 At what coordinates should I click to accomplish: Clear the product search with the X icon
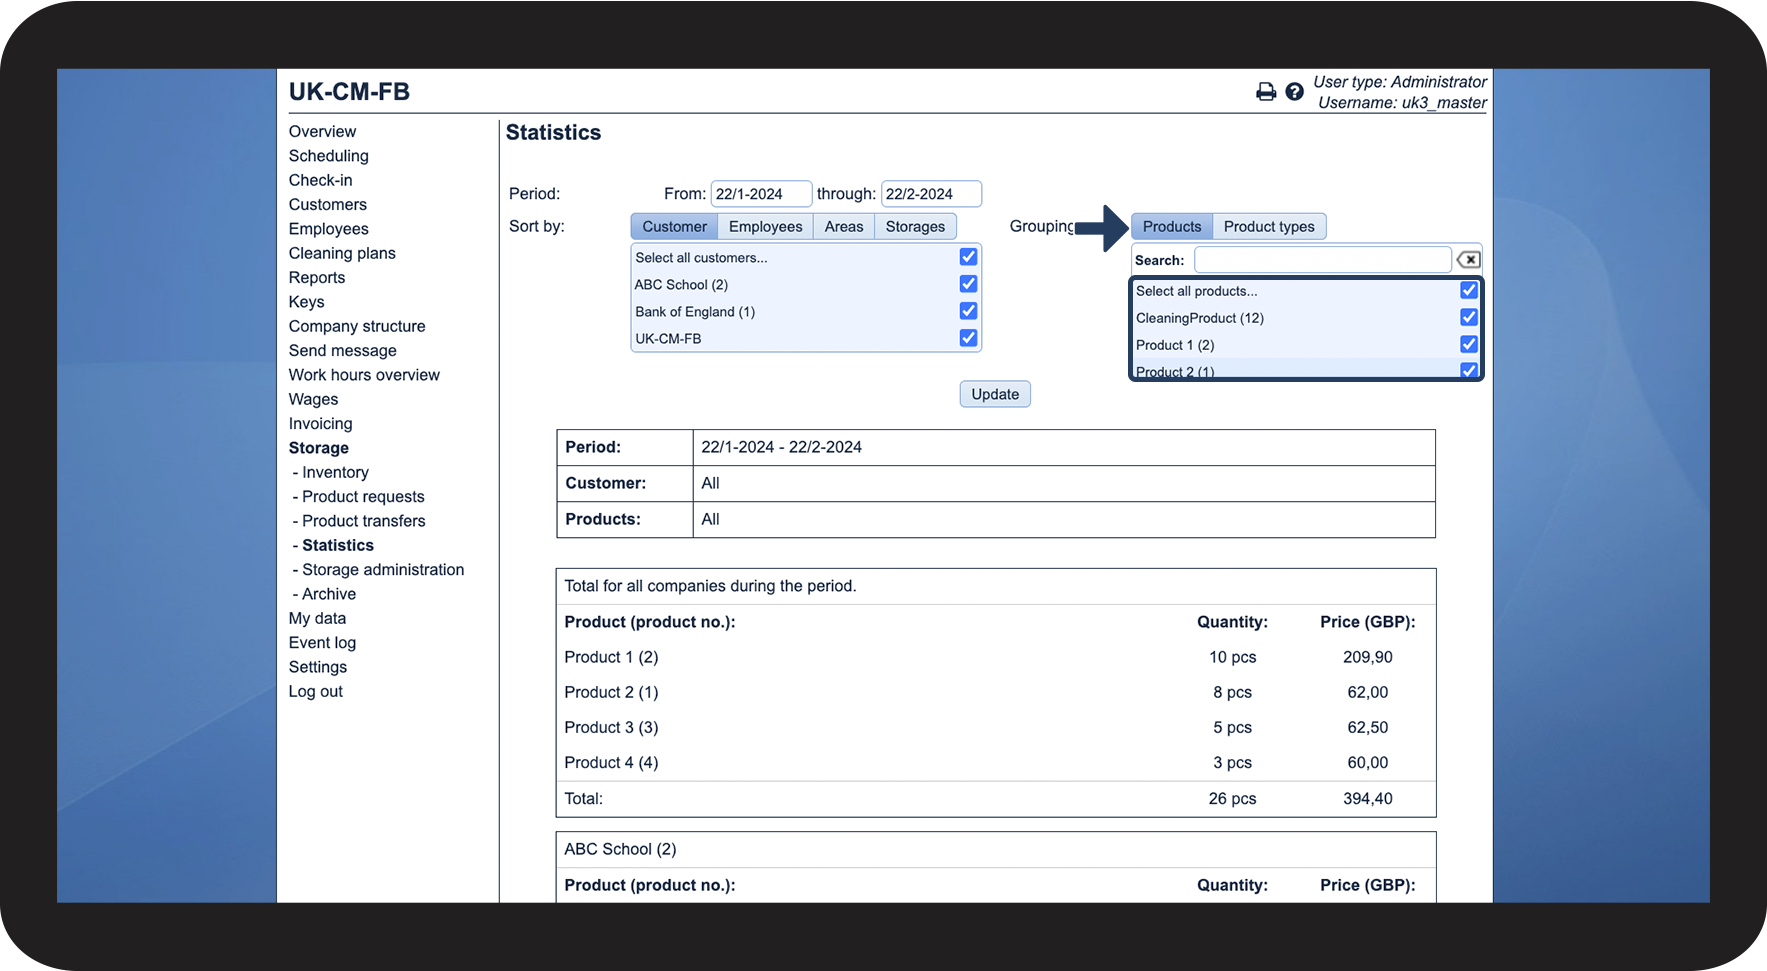pyautogui.click(x=1468, y=260)
